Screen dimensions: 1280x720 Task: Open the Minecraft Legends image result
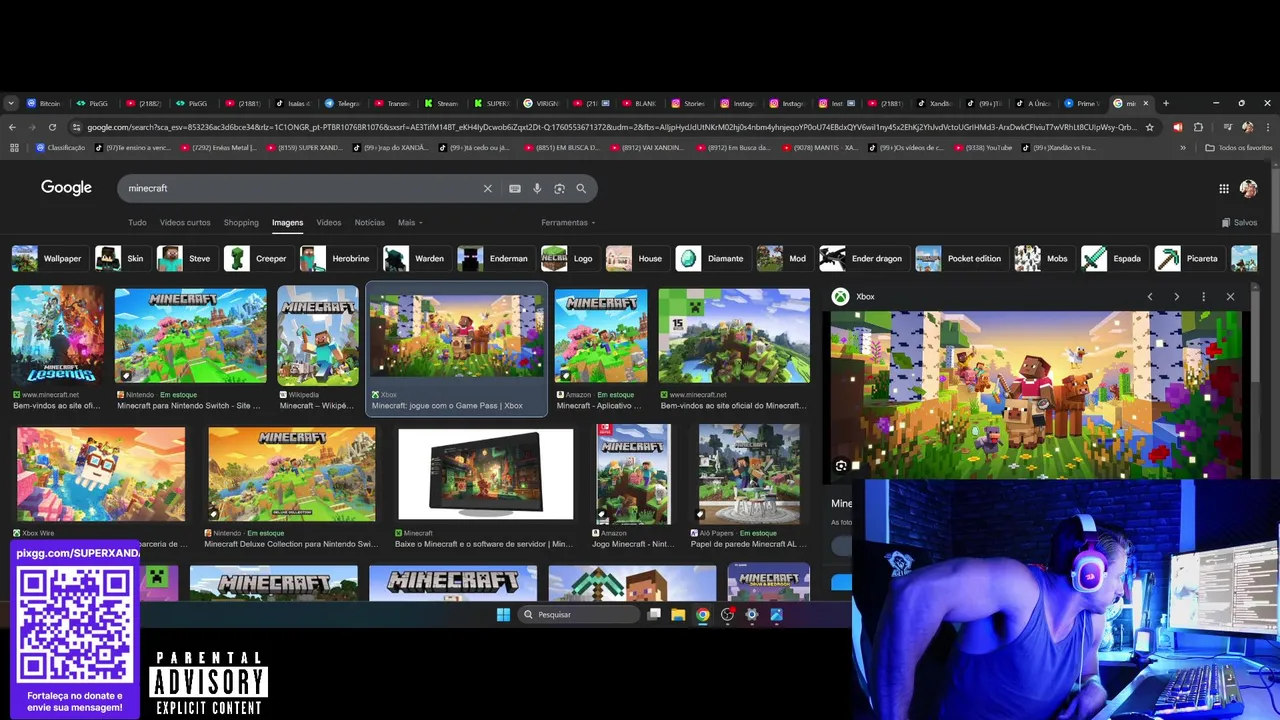(x=57, y=336)
